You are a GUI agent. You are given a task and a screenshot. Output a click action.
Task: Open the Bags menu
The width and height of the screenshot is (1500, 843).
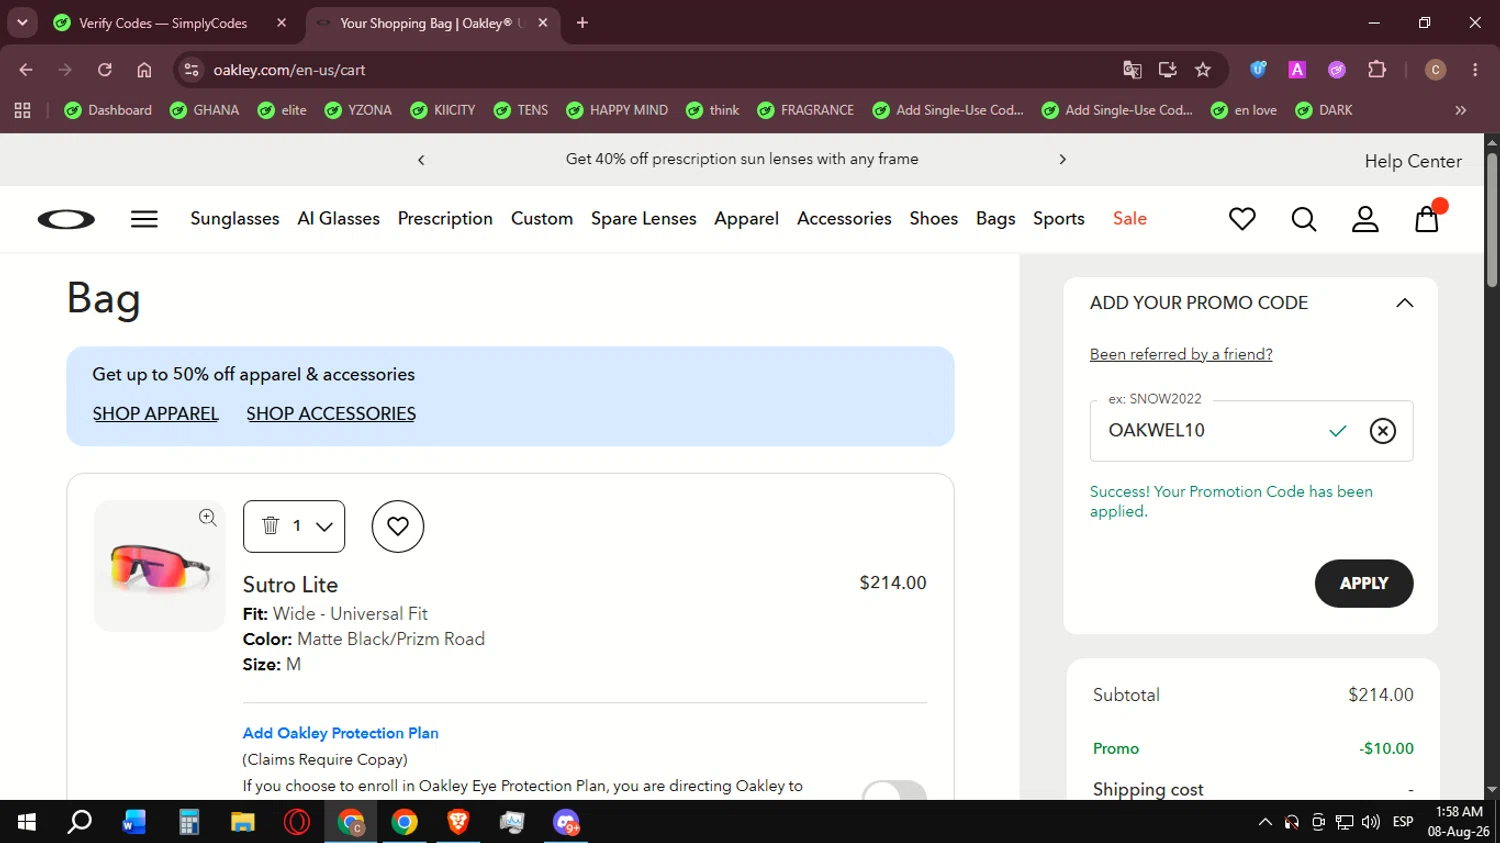click(995, 218)
